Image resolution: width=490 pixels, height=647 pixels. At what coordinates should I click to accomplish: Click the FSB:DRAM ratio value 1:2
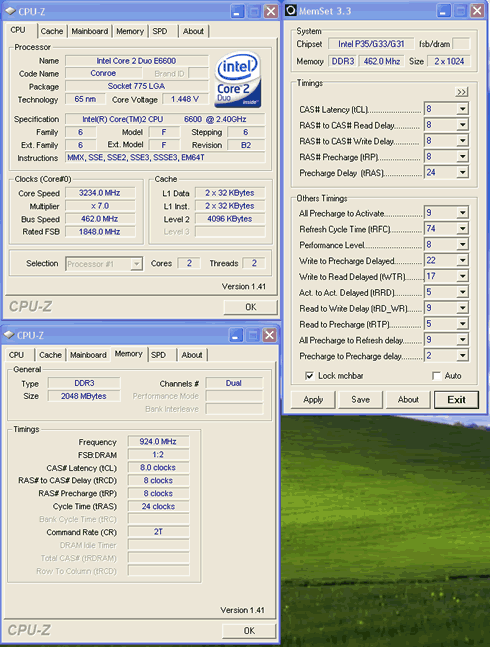[x=158, y=455]
